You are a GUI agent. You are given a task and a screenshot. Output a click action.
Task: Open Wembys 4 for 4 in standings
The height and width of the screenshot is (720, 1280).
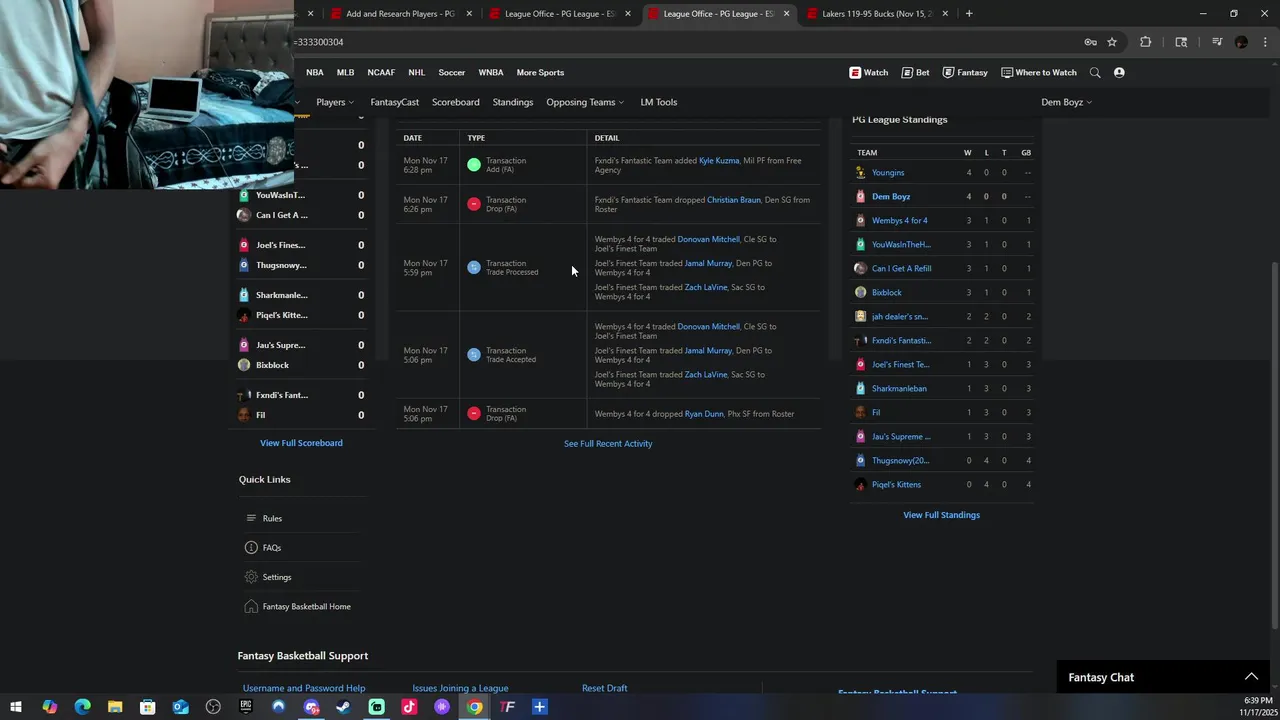[x=900, y=220]
